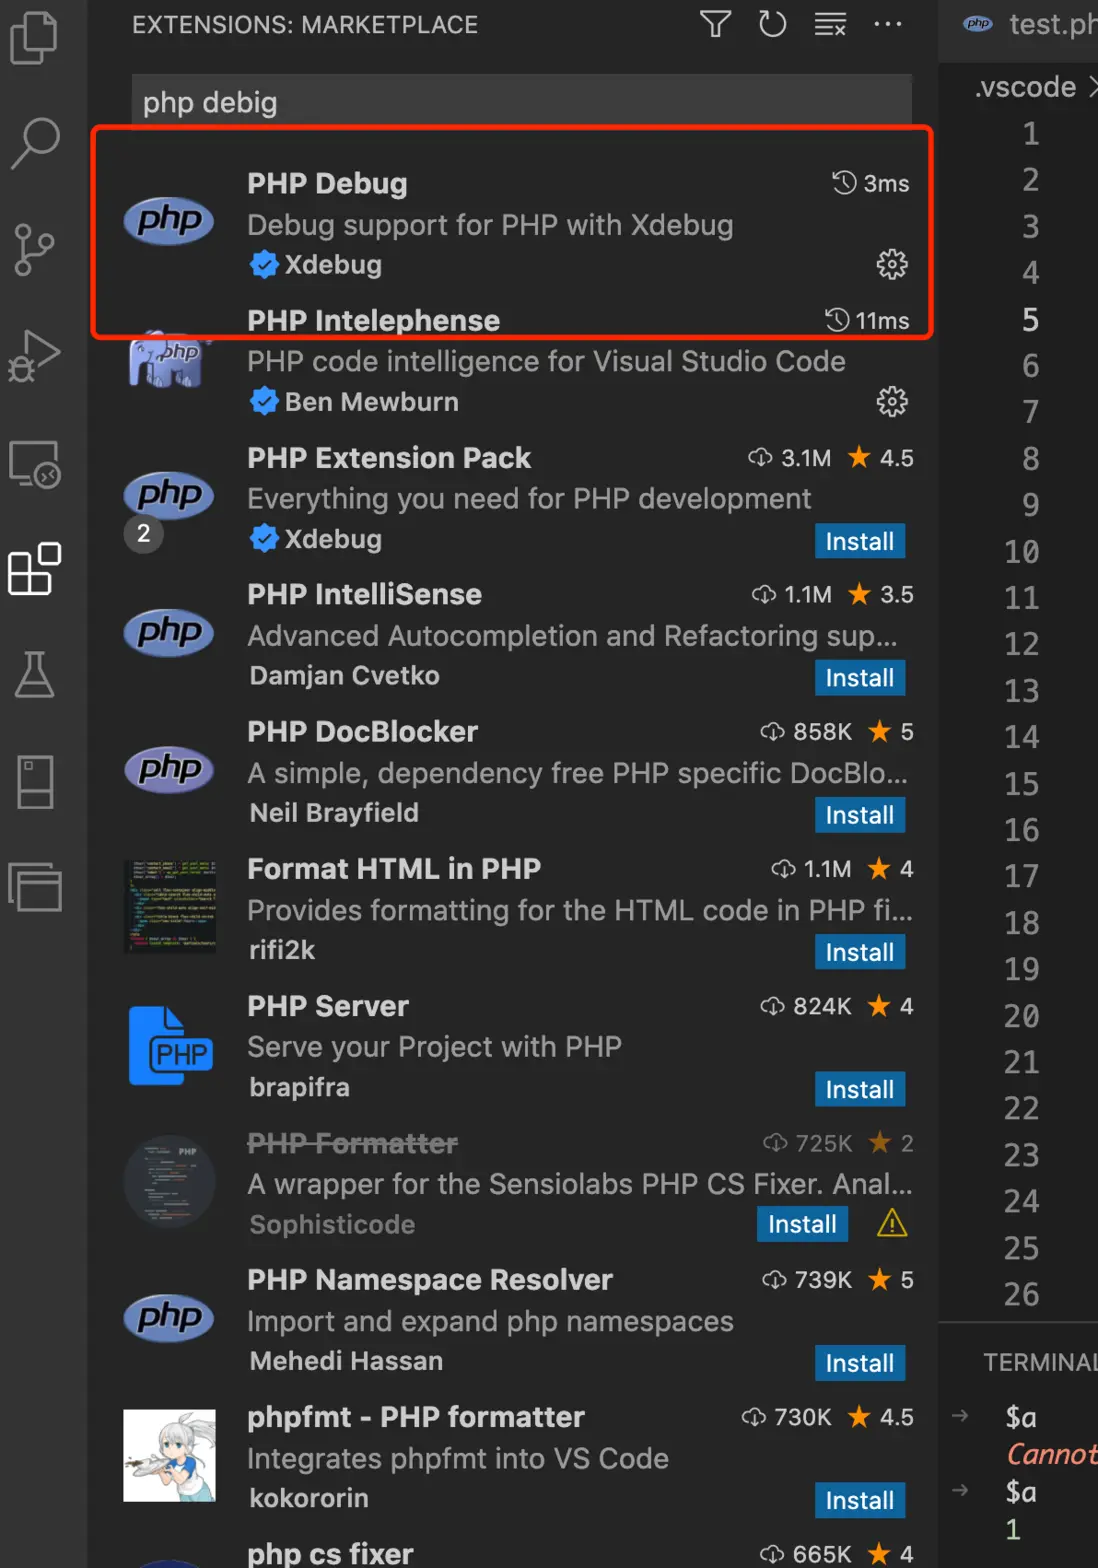Image resolution: width=1098 pixels, height=1568 pixels.
Task: Filter extensions using the funnel icon
Action: tap(715, 24)
